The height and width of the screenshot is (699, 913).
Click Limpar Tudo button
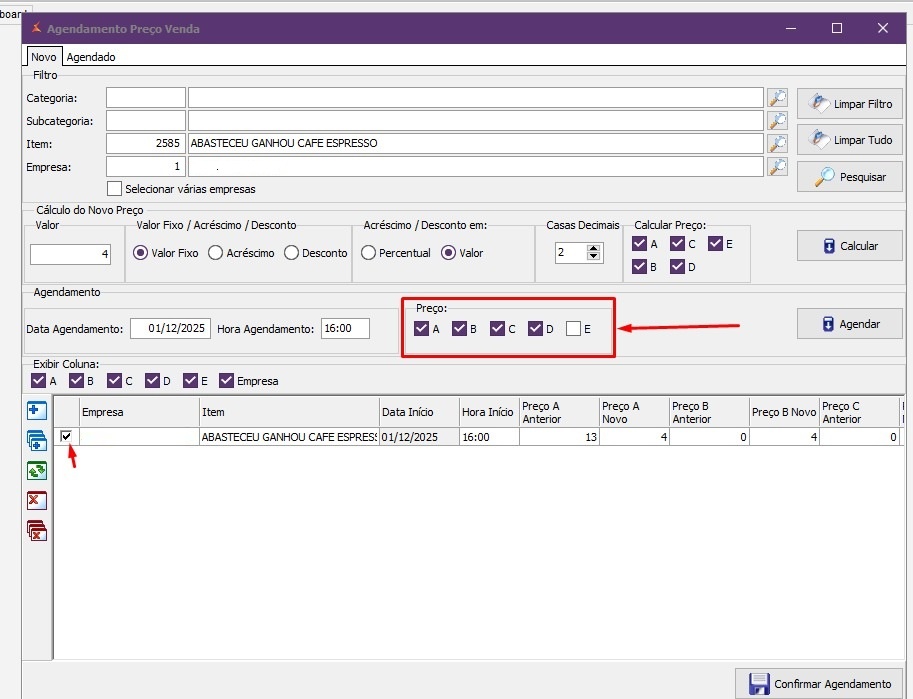850,140
